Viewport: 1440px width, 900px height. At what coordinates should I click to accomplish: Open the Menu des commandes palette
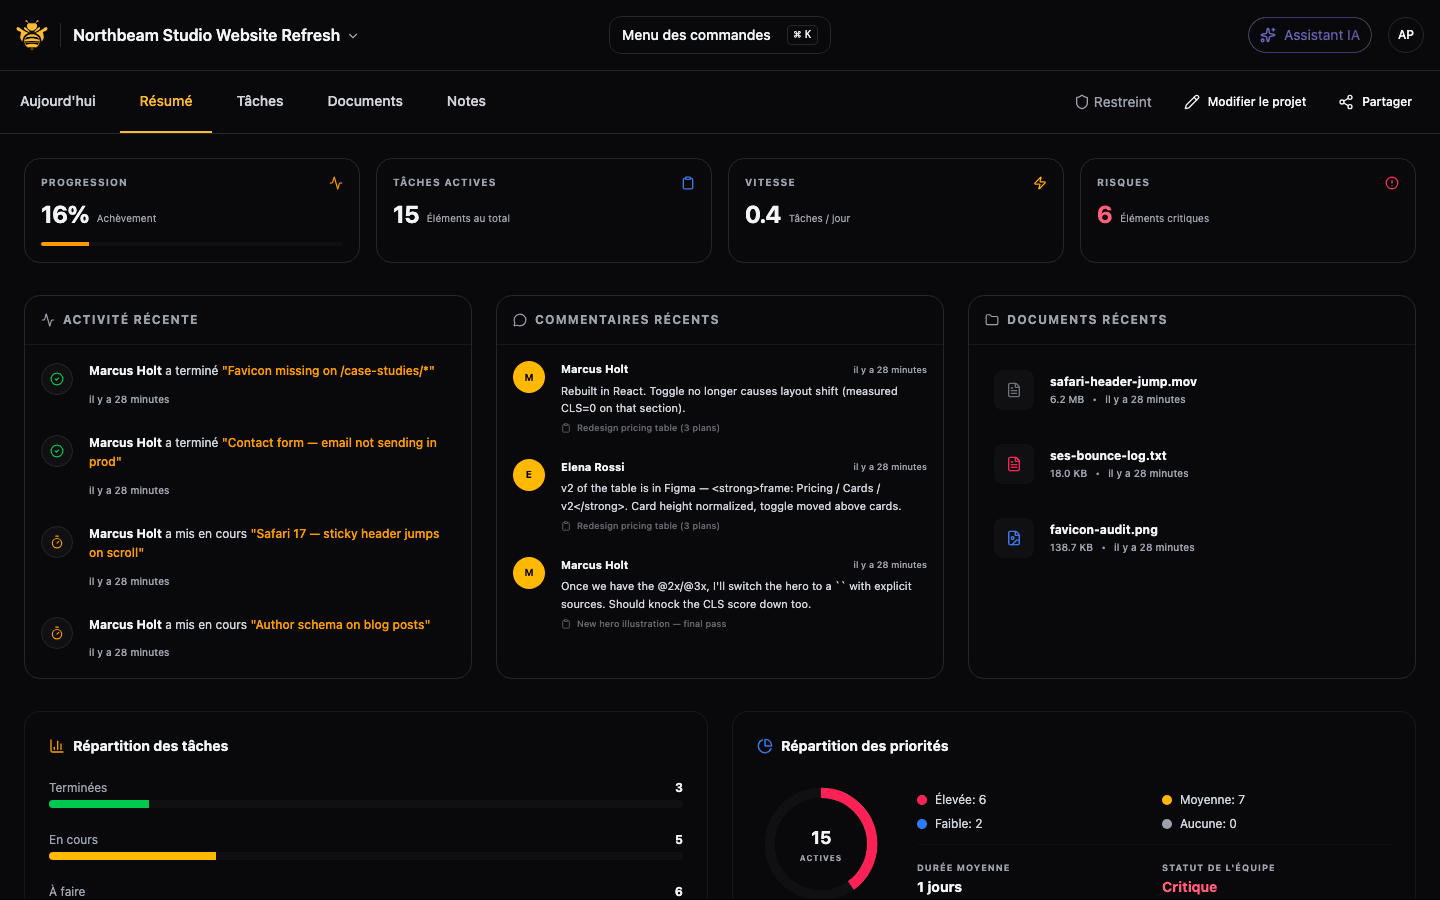pos(719,34)
